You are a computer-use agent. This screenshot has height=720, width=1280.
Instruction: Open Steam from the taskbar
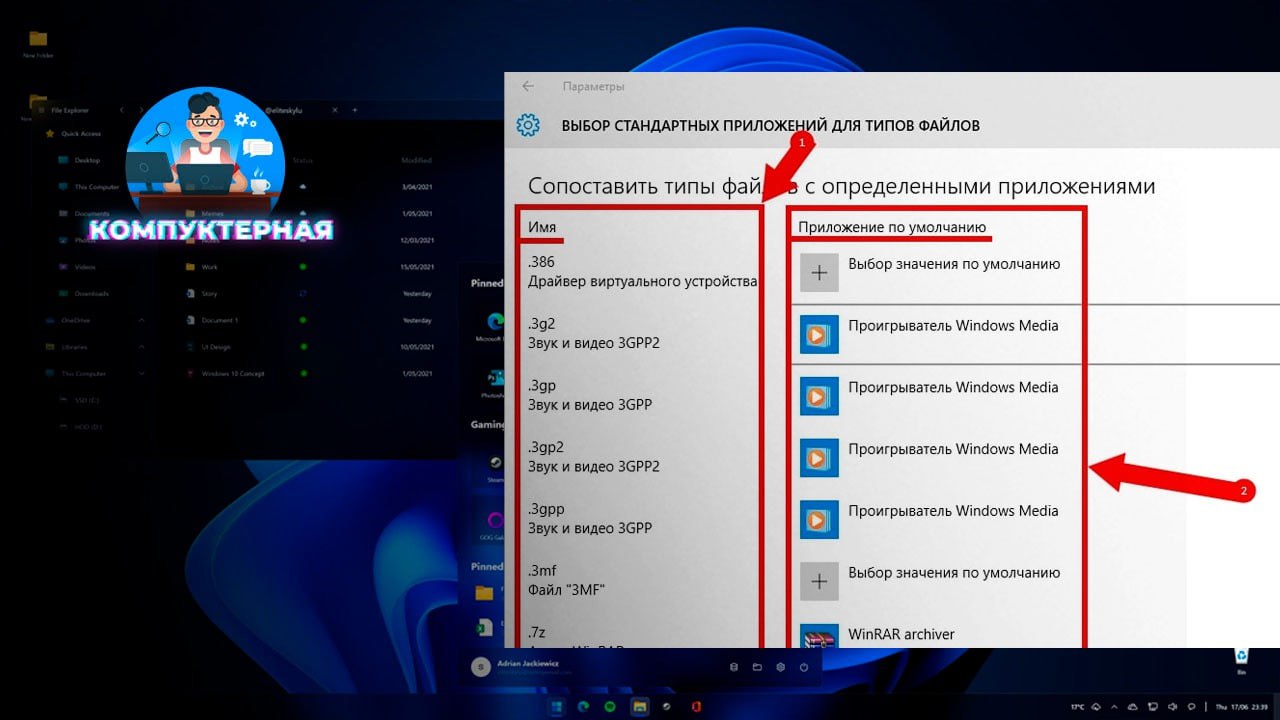coord(666,706)
